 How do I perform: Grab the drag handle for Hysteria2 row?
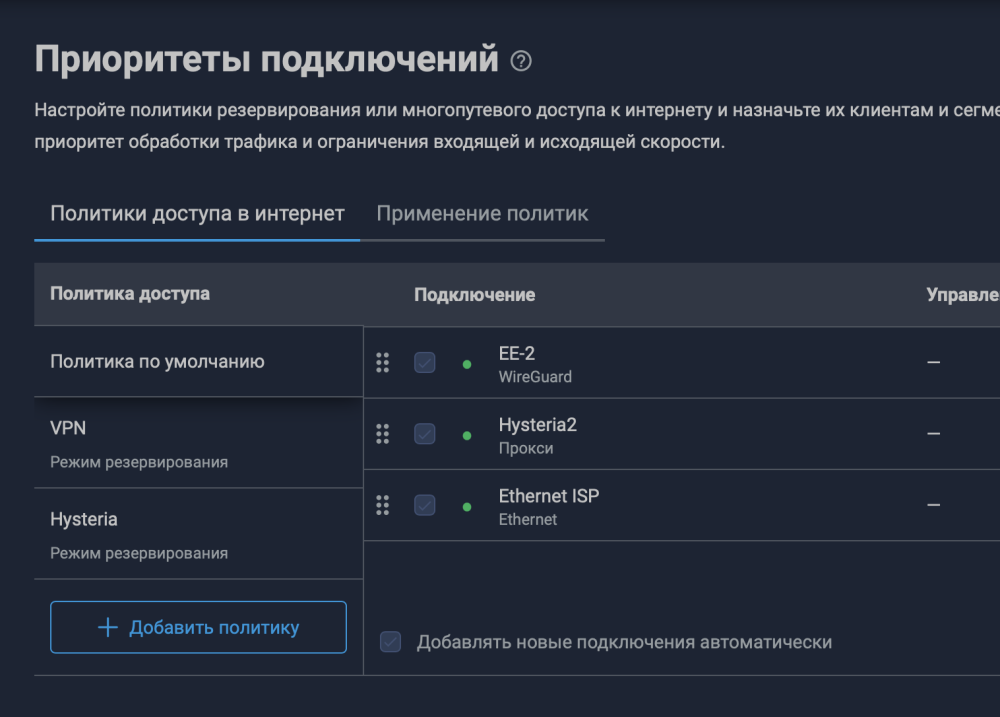[x=383, y=434]
